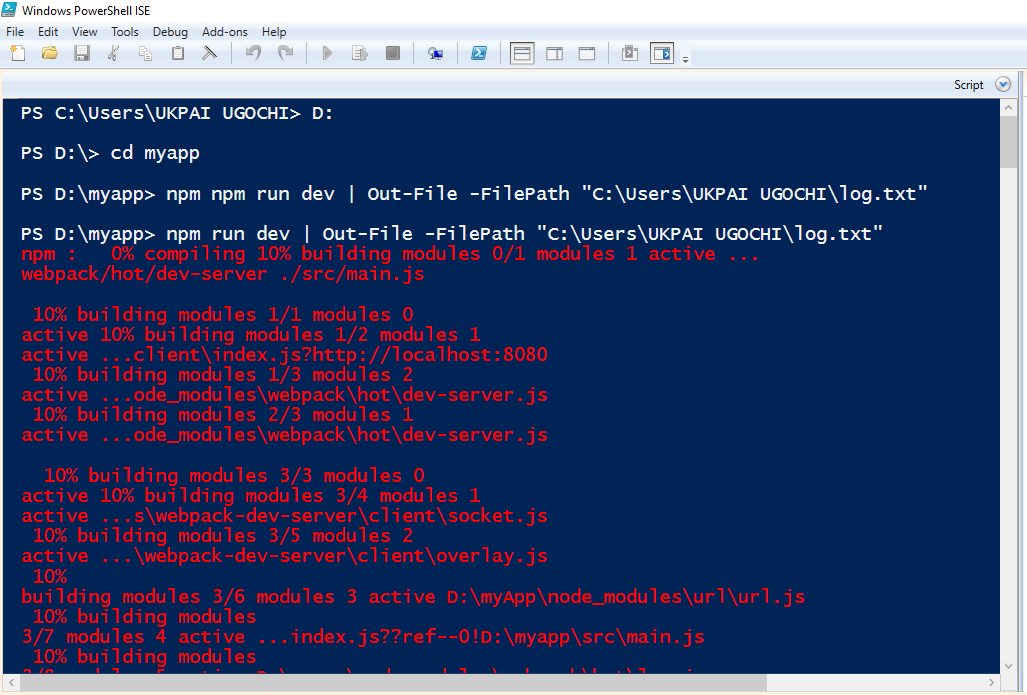1027x695 pixels.
Task: Create a new script file
Action: pos(17,53)
